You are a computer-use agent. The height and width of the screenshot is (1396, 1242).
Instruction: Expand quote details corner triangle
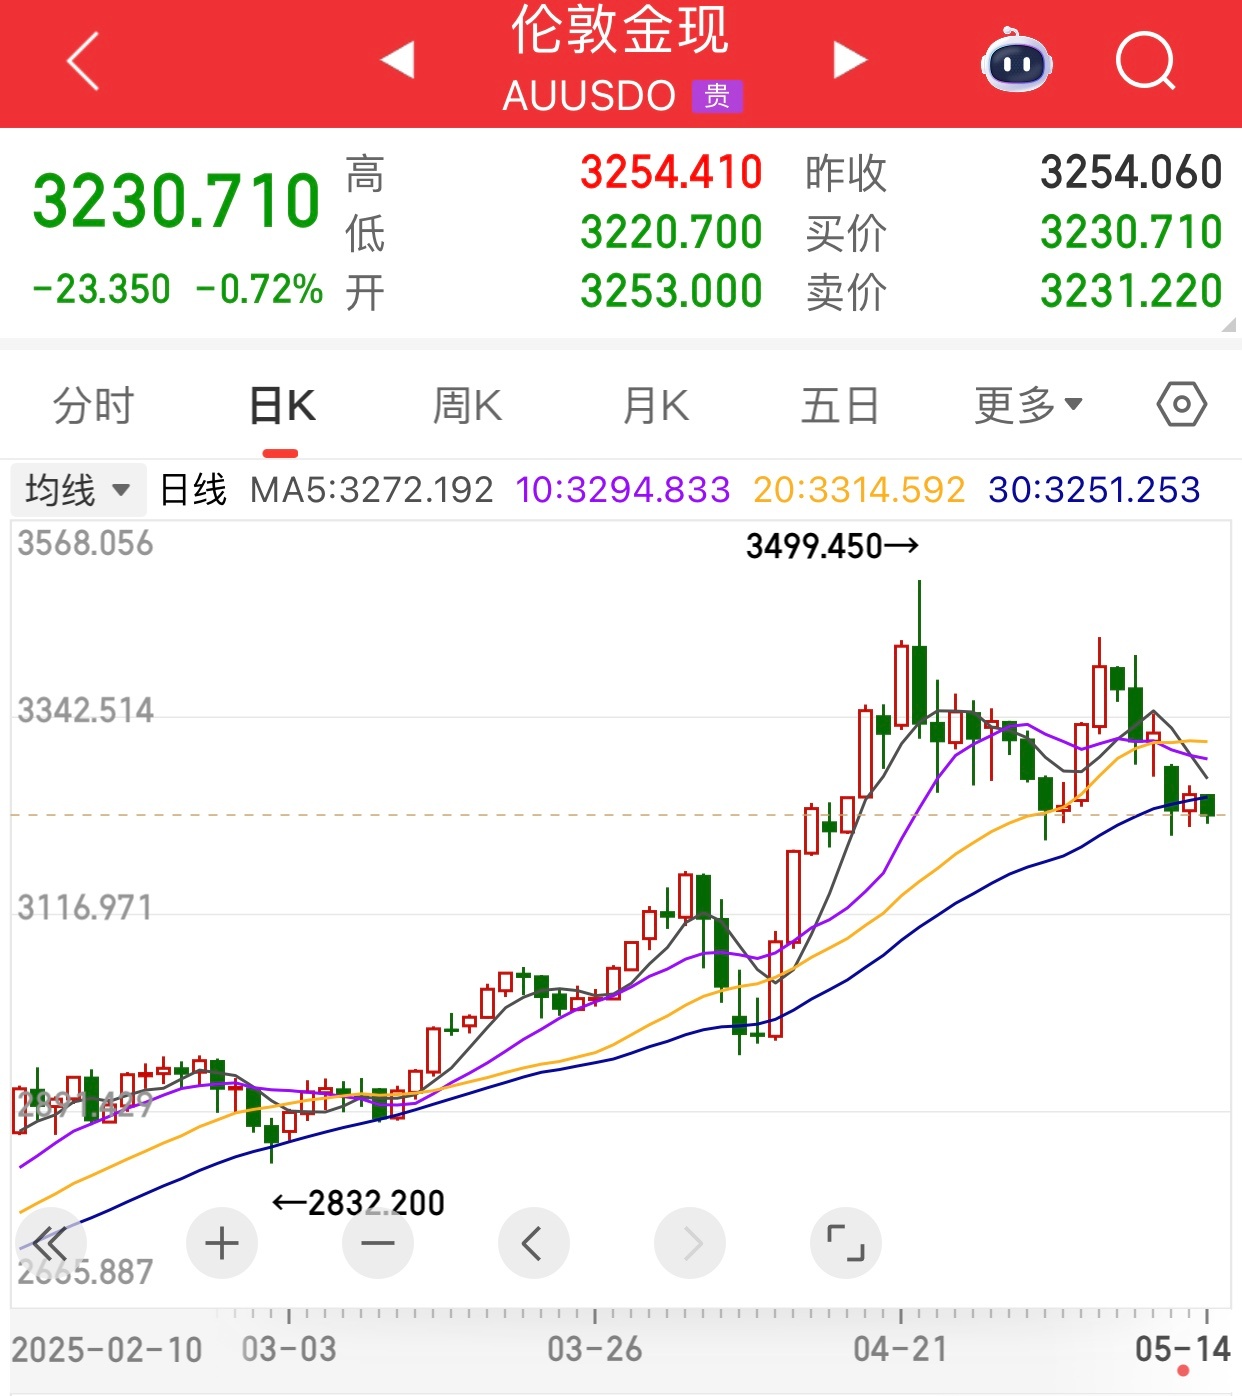pyautogui.click(x=1229, y=324)
